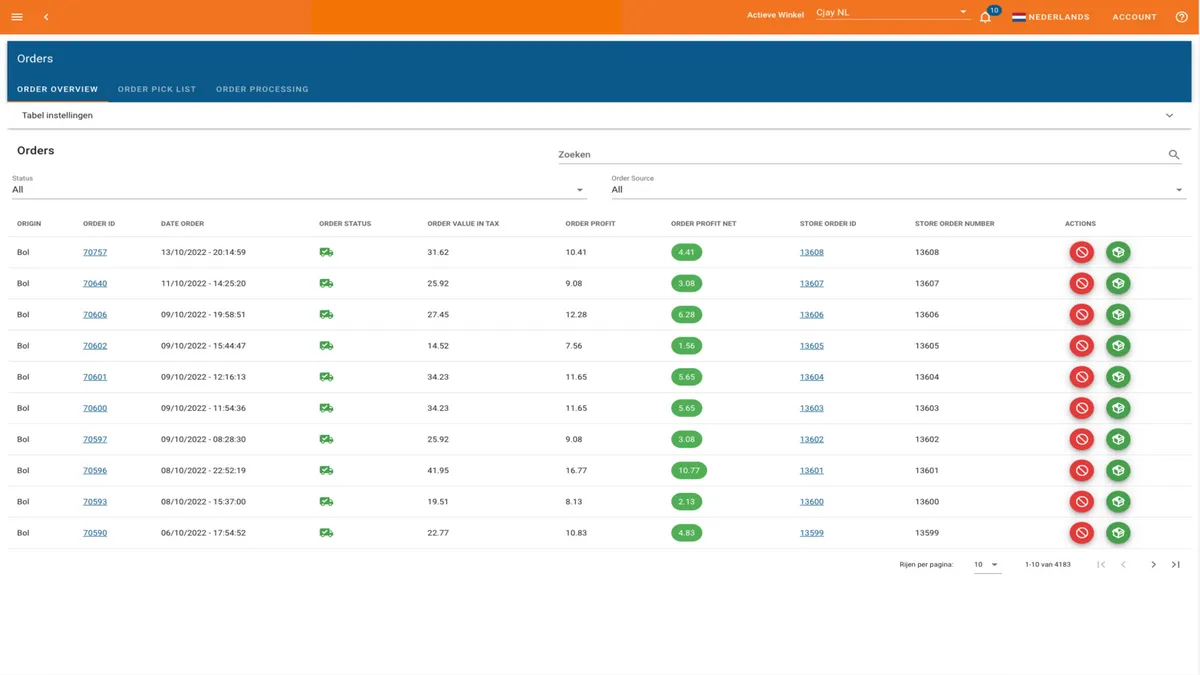
Task: Cancel order 70640 with red icon
Action: point(1081,283)
